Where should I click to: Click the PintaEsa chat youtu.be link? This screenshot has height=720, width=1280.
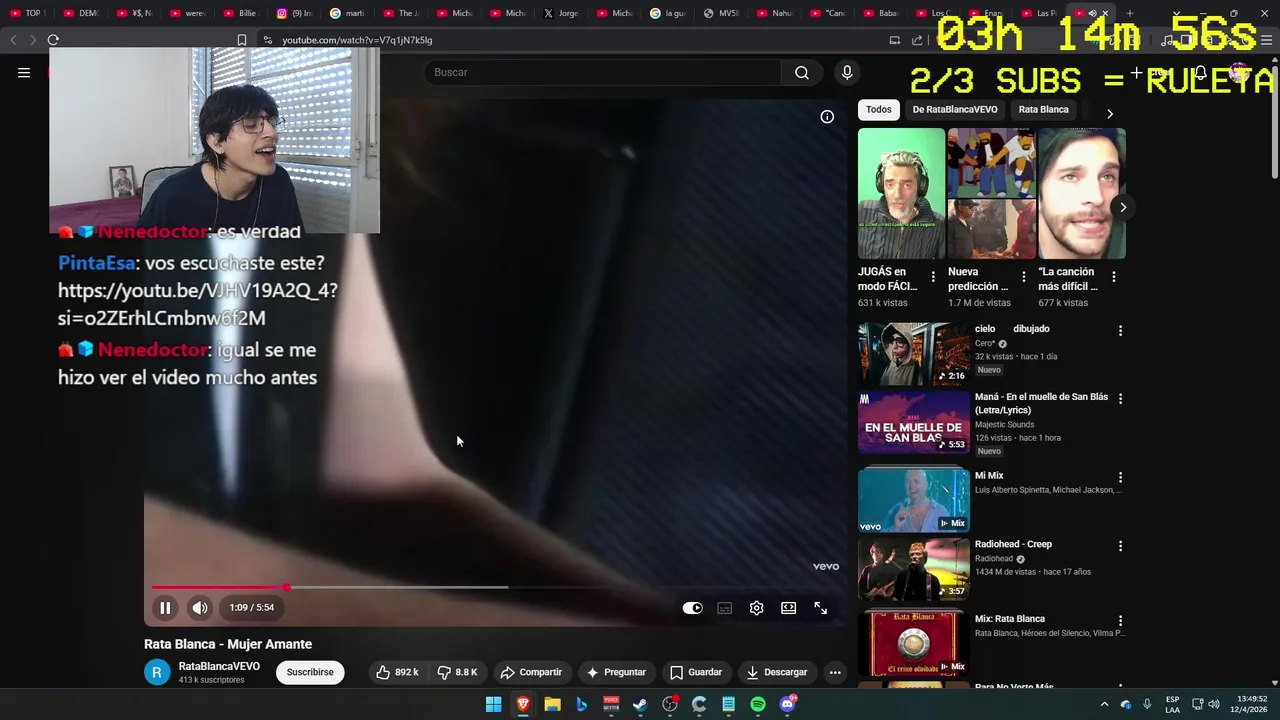198,304
